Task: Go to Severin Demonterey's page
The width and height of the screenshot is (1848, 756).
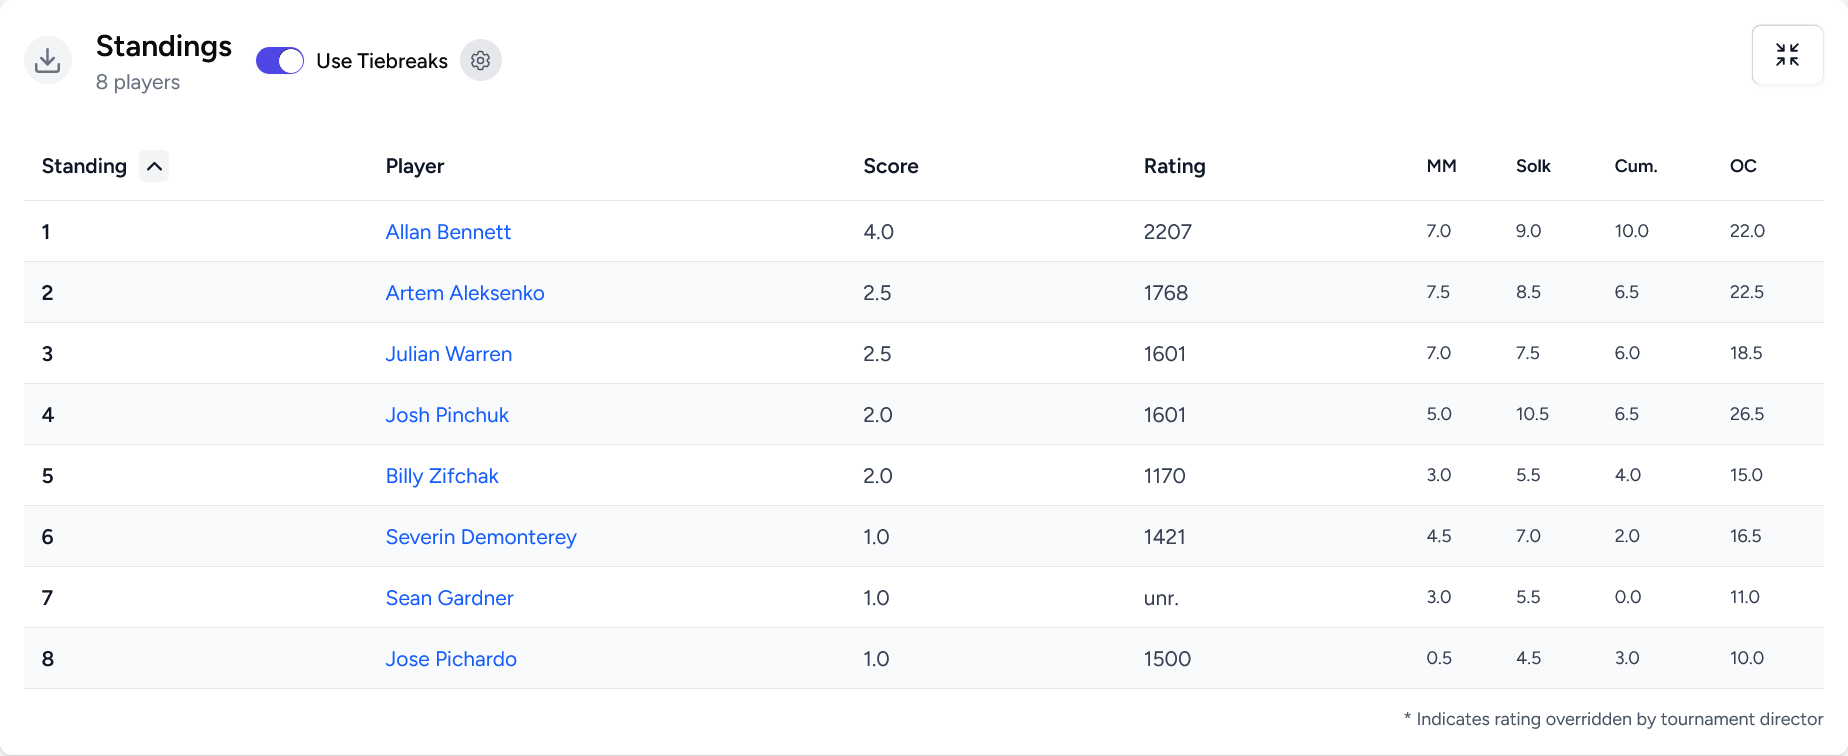Action: (481, 537)
